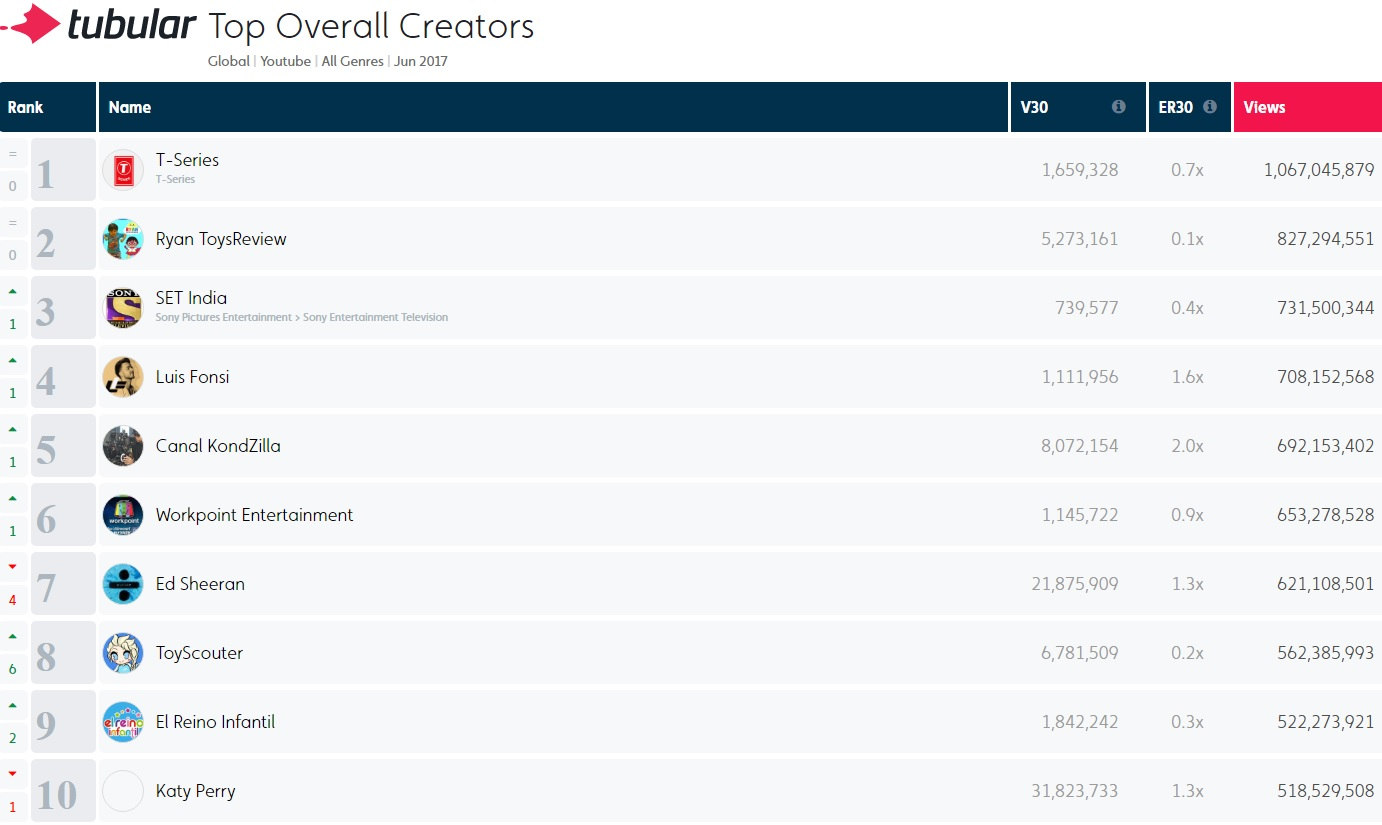1382x825 pixels.
Task: Click the Name column header
Action: [x=130, y=107]
